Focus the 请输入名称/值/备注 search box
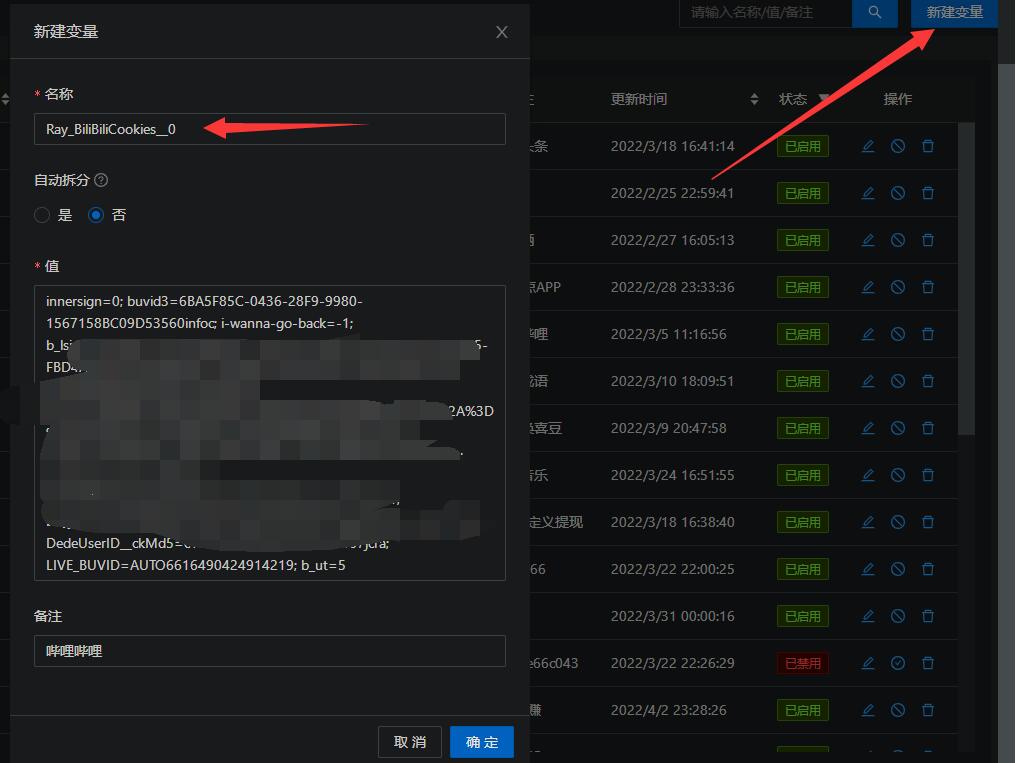The height and width of the screenshot is (763, 1018). pos(765,12)
